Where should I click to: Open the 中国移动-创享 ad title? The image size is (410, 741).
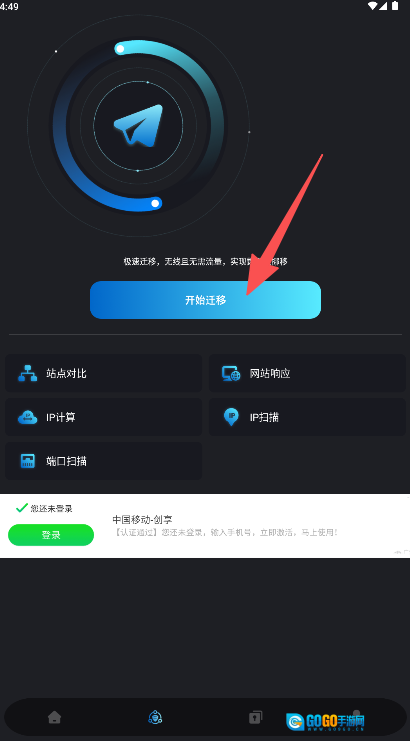(142, 520)
